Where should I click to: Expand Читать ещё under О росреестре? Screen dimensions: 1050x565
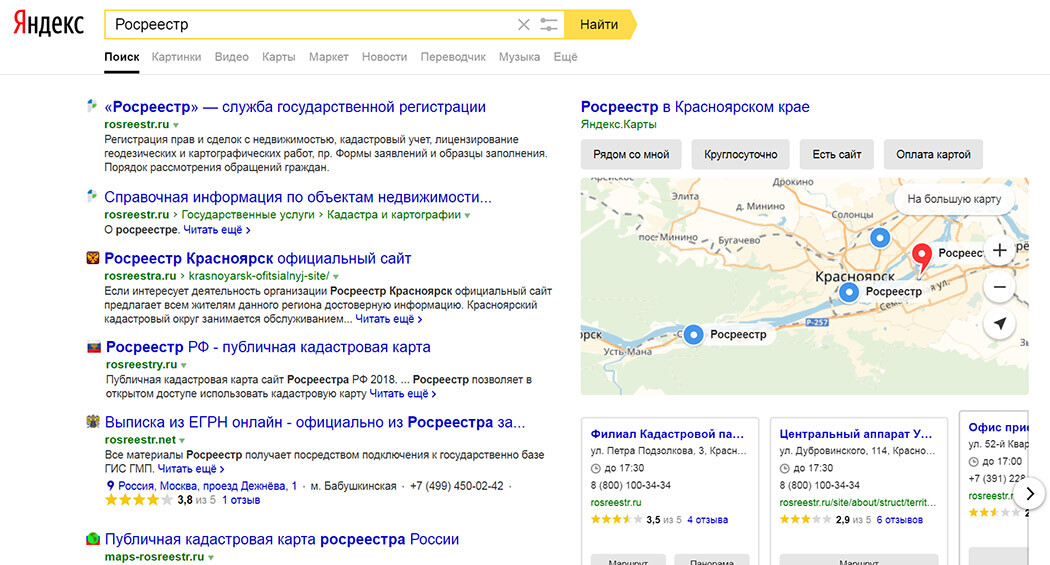(217, 230)
